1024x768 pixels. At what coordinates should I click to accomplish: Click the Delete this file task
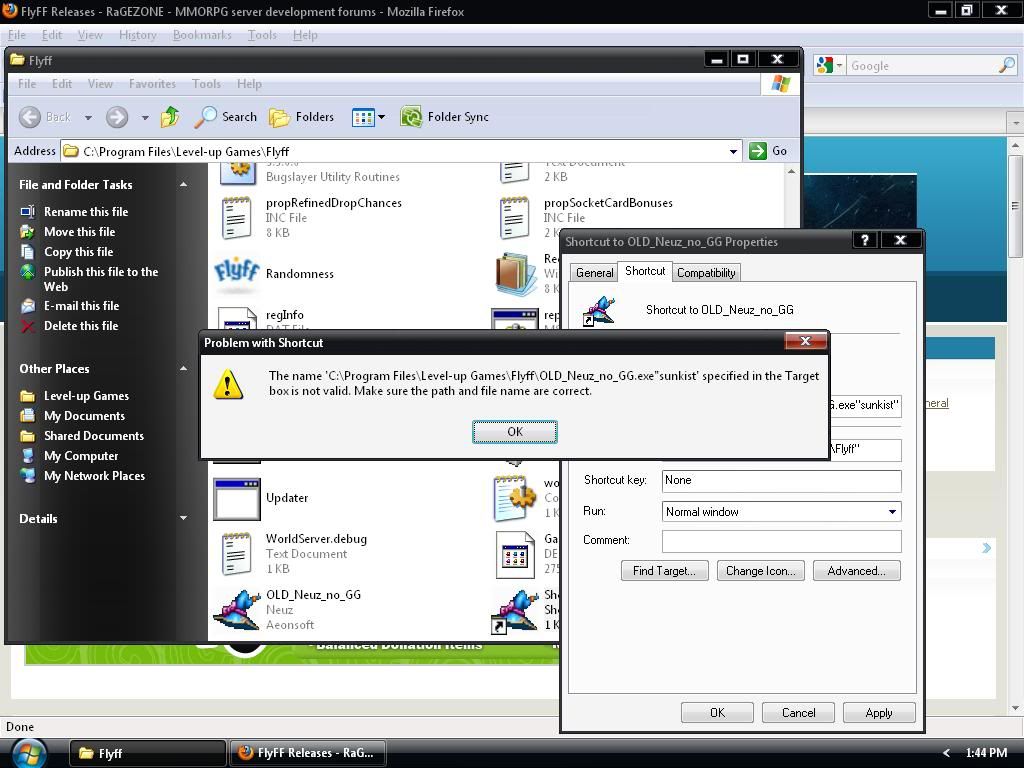pos(80,326)
